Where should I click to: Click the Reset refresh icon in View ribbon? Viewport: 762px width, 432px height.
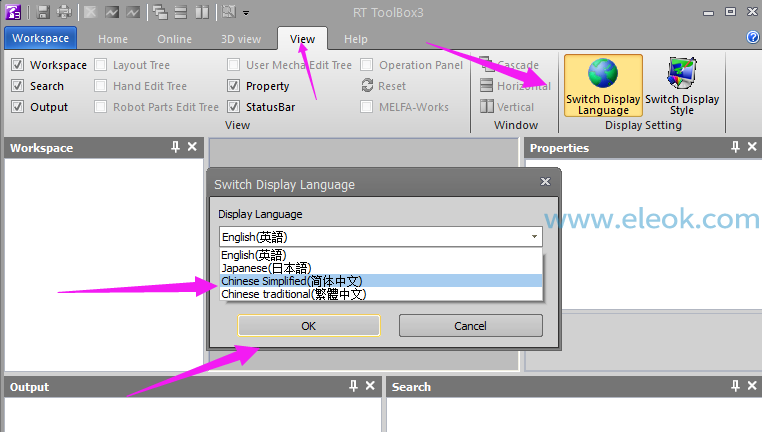(367, 86)
